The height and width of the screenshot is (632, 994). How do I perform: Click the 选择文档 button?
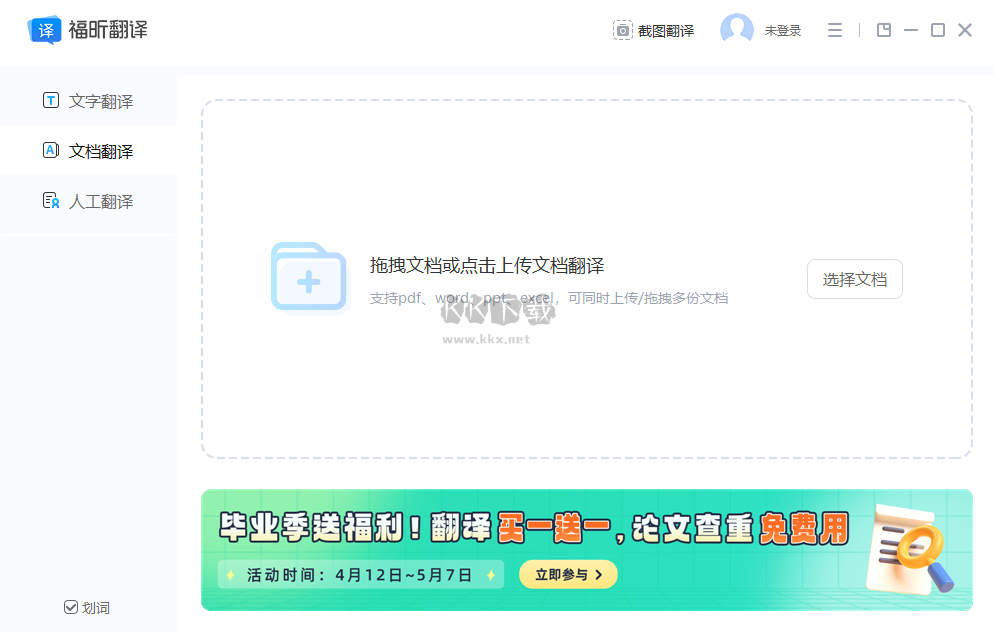854,279
